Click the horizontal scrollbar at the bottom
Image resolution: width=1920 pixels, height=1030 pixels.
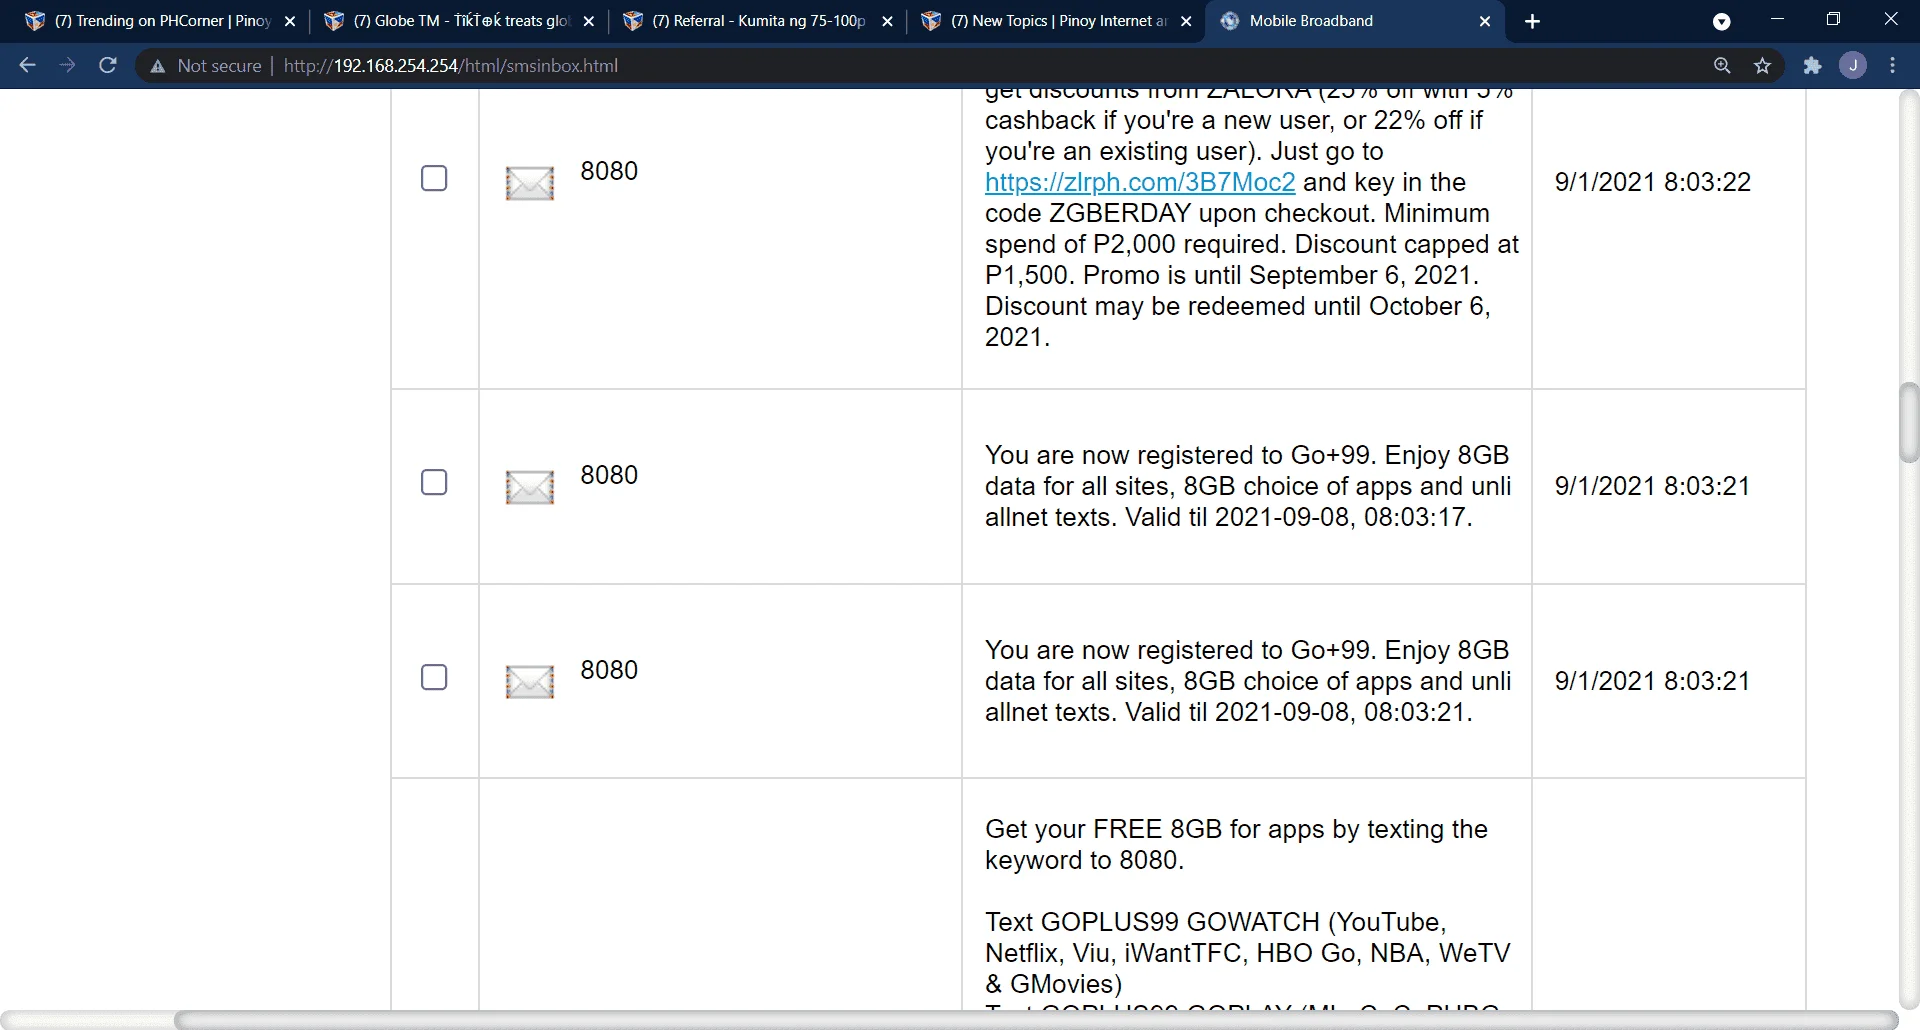click(x=1035, y=1020)
